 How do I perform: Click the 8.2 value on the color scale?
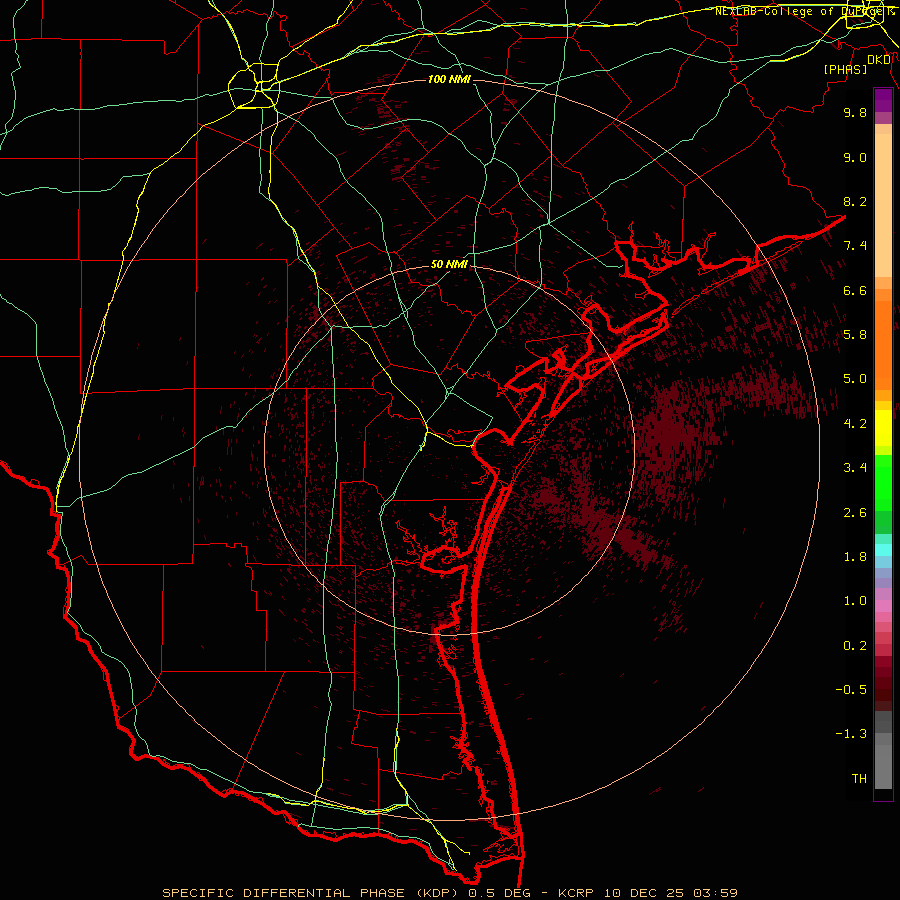855,201
